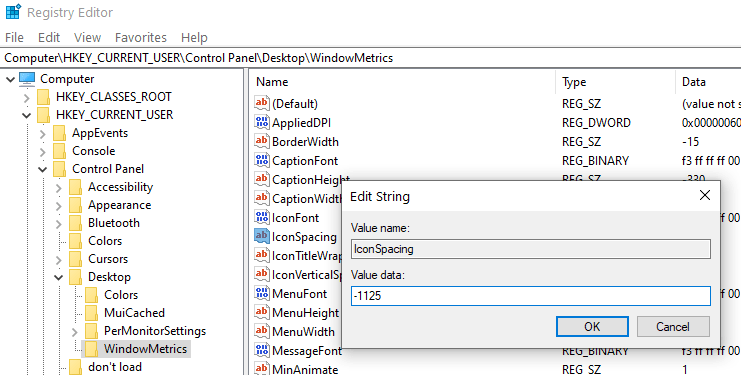Click the HKEY_CLASSES_ROOT folder icon
Viewport: 741px width, 375px height.
tap(43, 97)
